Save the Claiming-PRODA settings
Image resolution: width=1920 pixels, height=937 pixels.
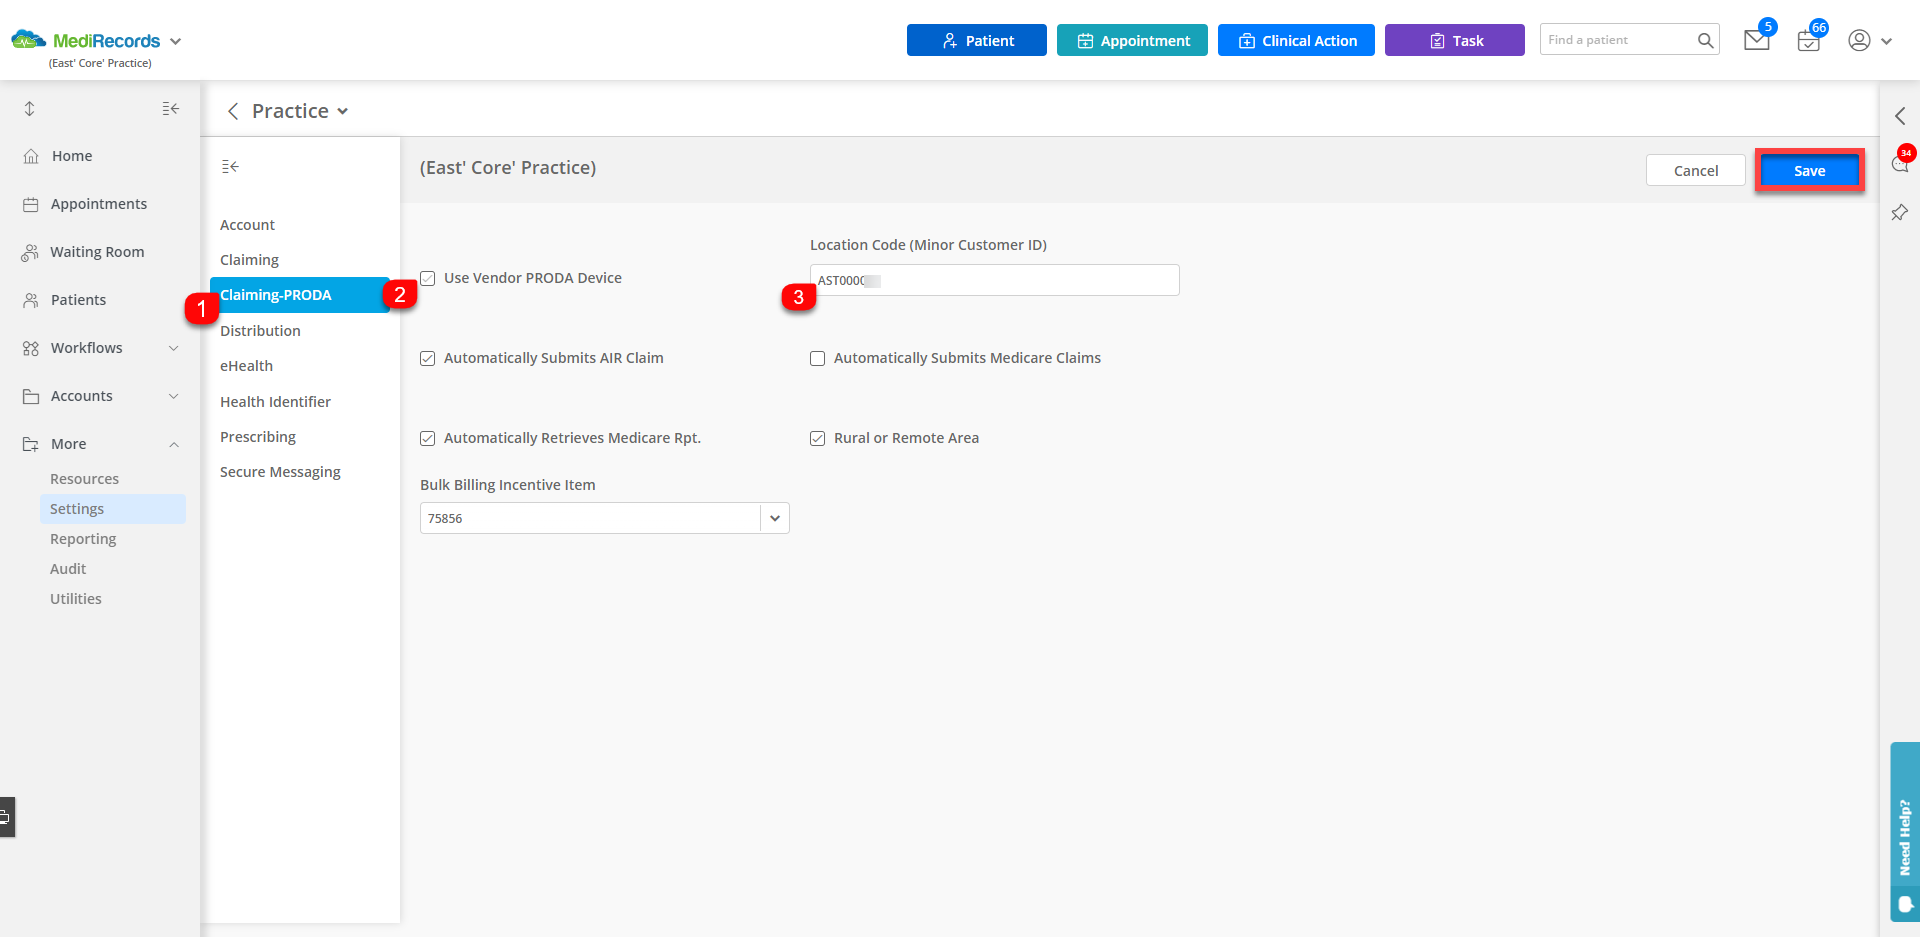(1810, 170)
